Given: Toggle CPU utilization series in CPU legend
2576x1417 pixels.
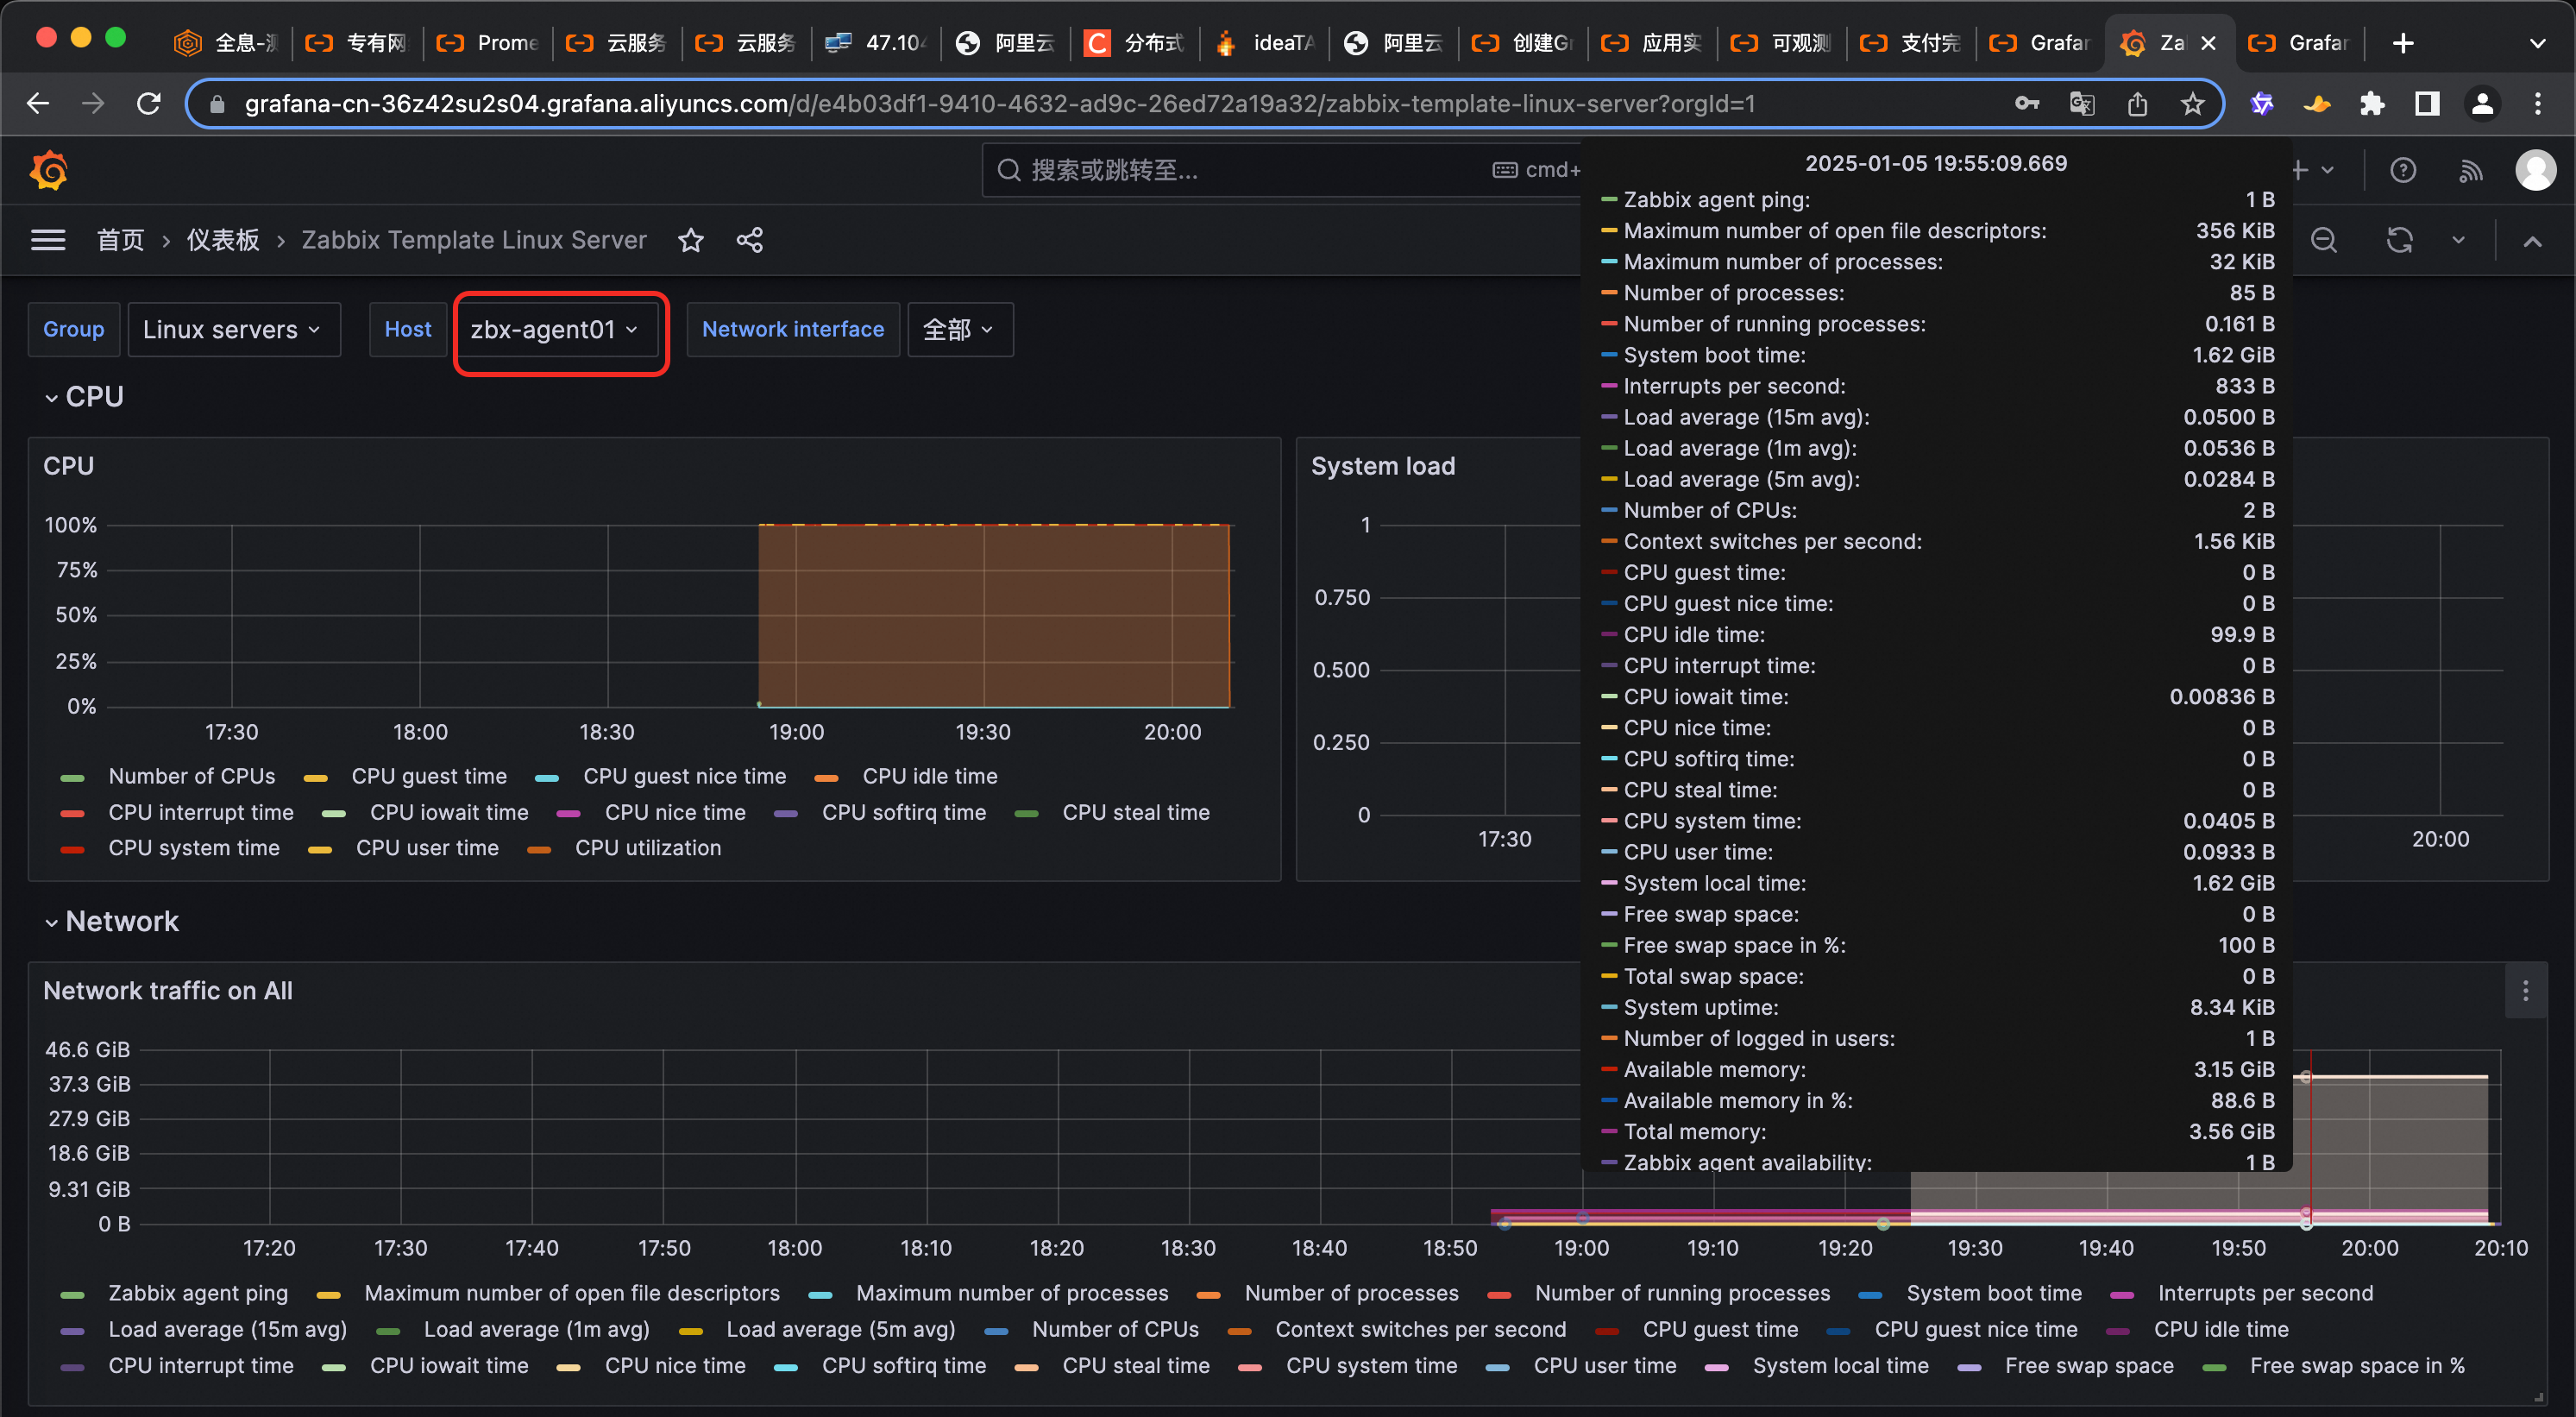Looking at the screenshot, I should pyautogui.click(x=648, y=848).
